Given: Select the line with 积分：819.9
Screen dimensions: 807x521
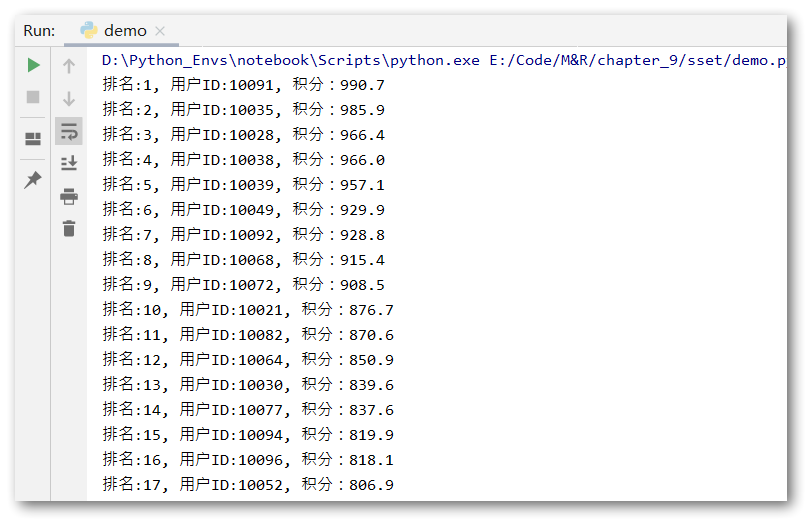Looking at the screenshot, I should coord(248,435).
